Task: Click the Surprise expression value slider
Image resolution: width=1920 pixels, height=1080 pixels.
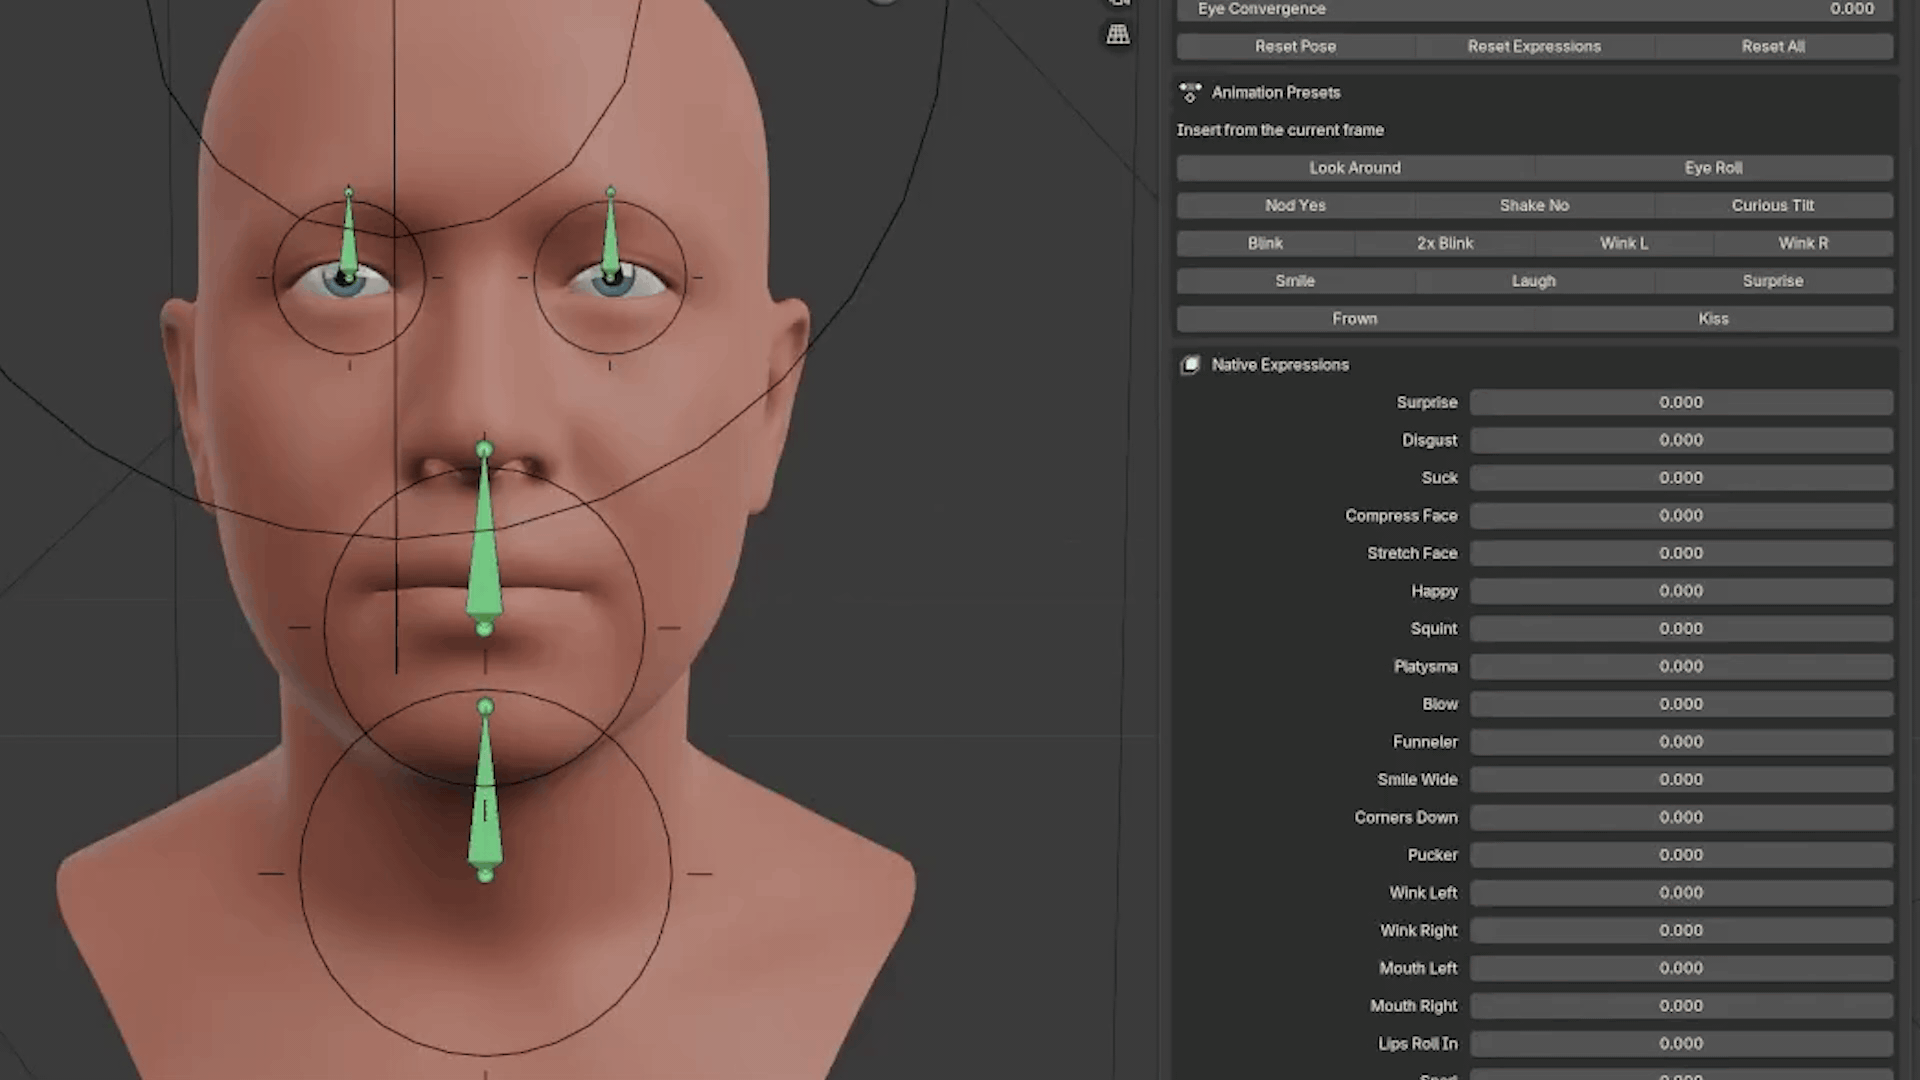Action: click(1682, 402)
